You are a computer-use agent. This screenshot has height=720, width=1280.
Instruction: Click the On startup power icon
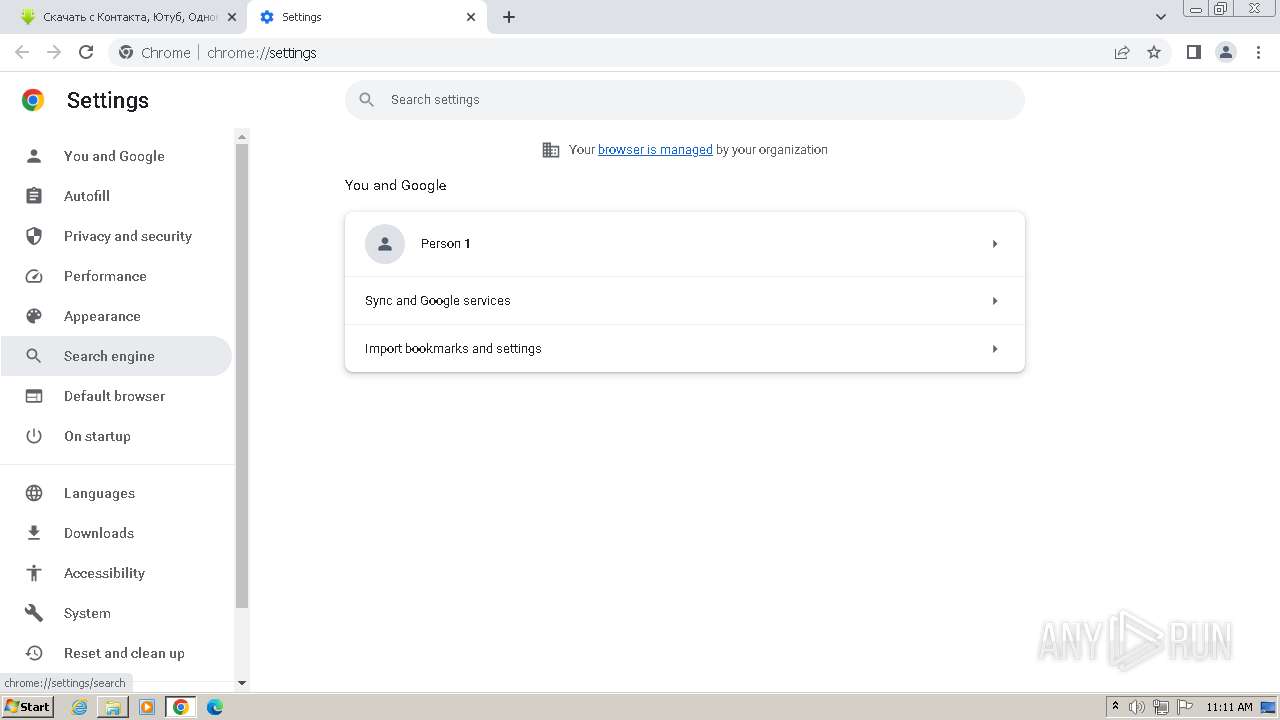[34, 436]
